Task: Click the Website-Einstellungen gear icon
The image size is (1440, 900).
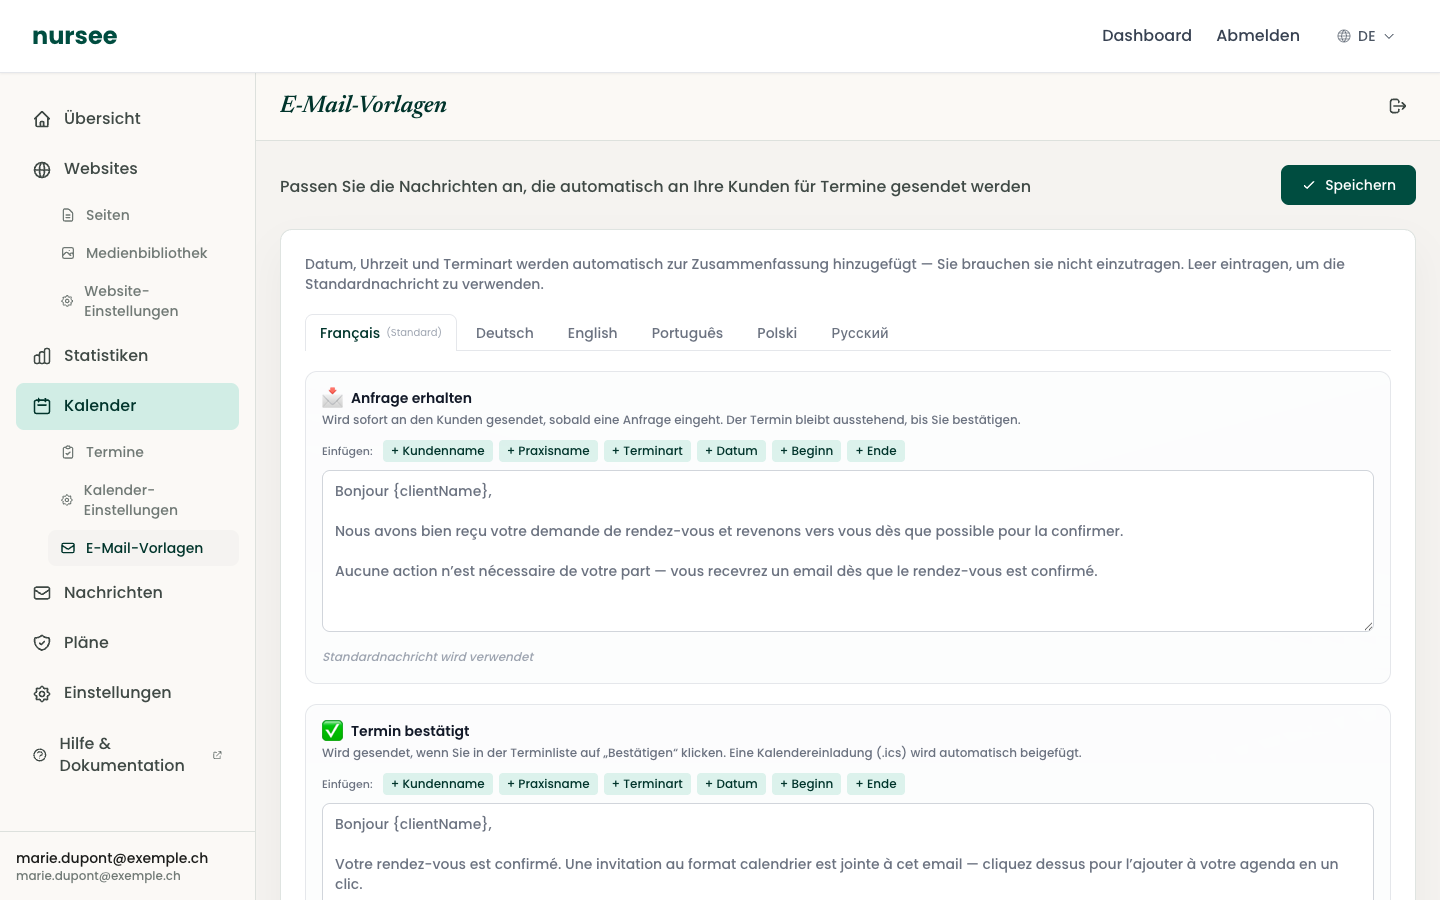Action: point(67,301)
